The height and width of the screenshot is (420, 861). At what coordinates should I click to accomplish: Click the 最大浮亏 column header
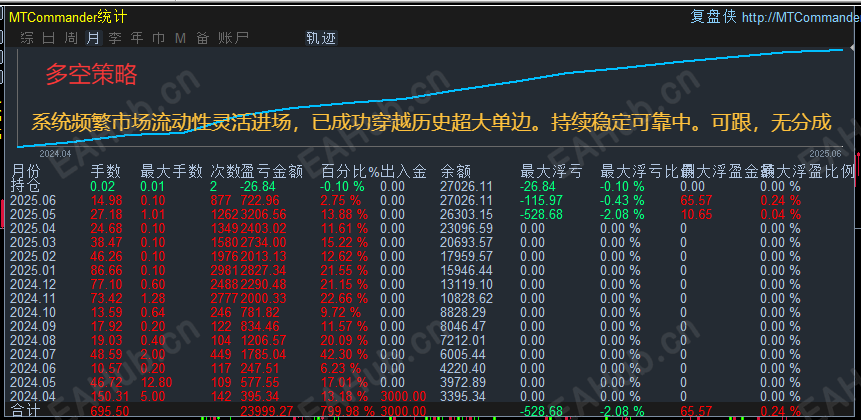tap(551, 172)
